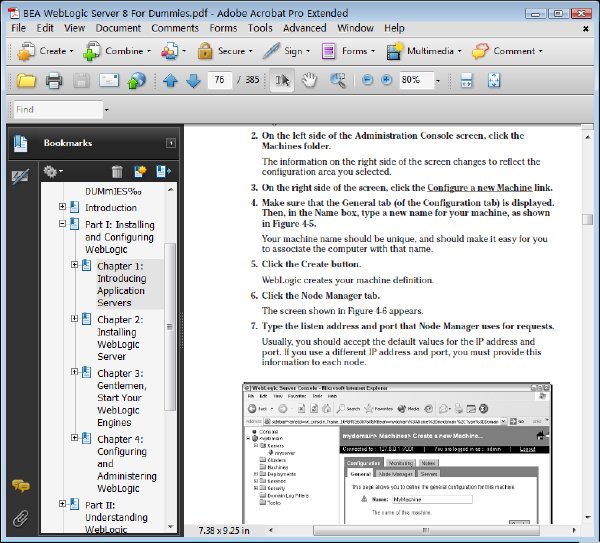Select Chapter 4: Configuring and Administering bookmark
The image size is (600, 543).
point(127,463)
